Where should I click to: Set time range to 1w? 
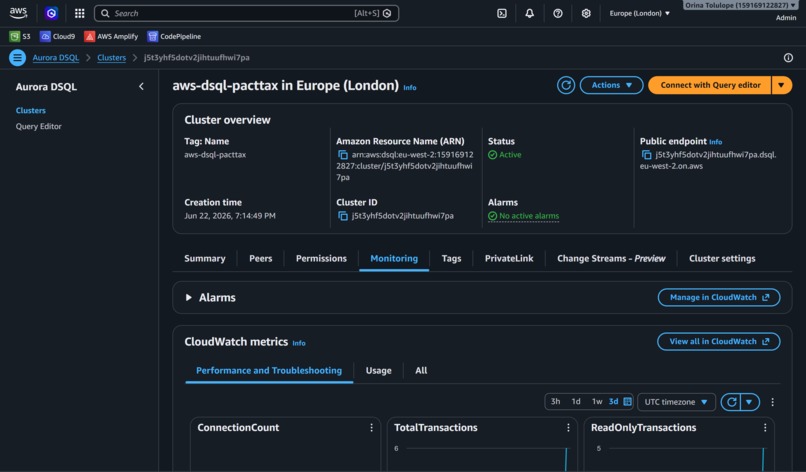(597, 402)
